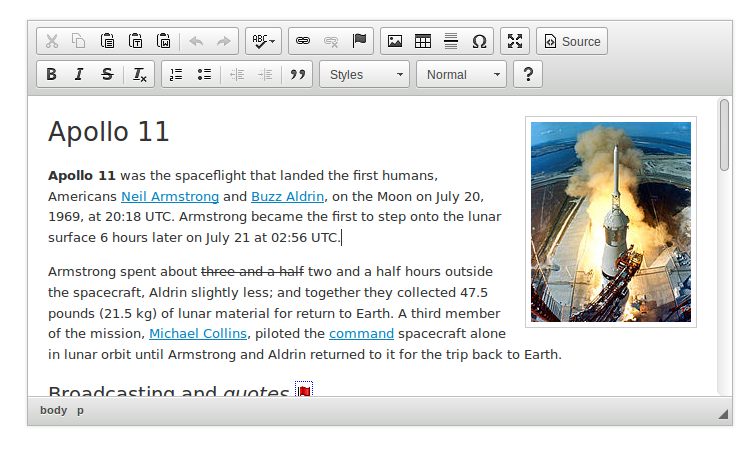Open the Normal paragraph format dropdown
The height and width of the screenshot is (449, 754).
pos(462,75)
